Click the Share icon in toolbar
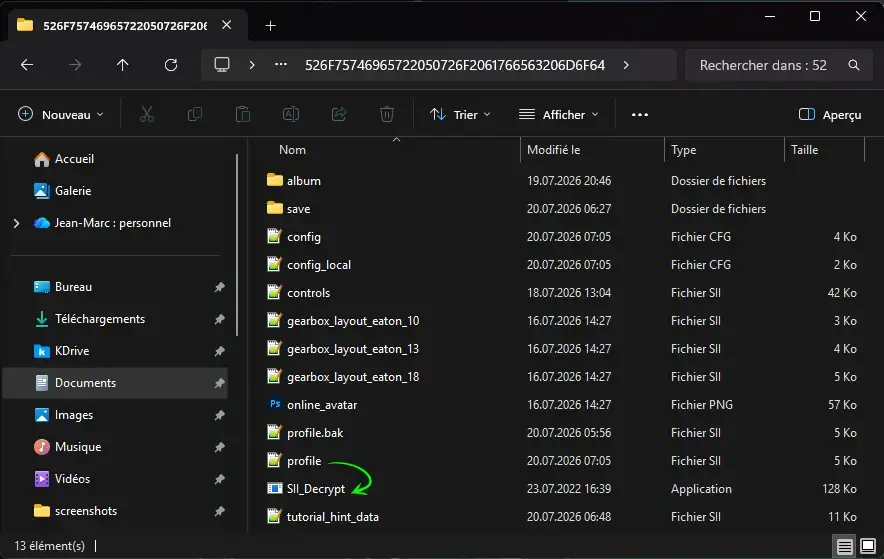Screen dimensions: 884x559 339,114
